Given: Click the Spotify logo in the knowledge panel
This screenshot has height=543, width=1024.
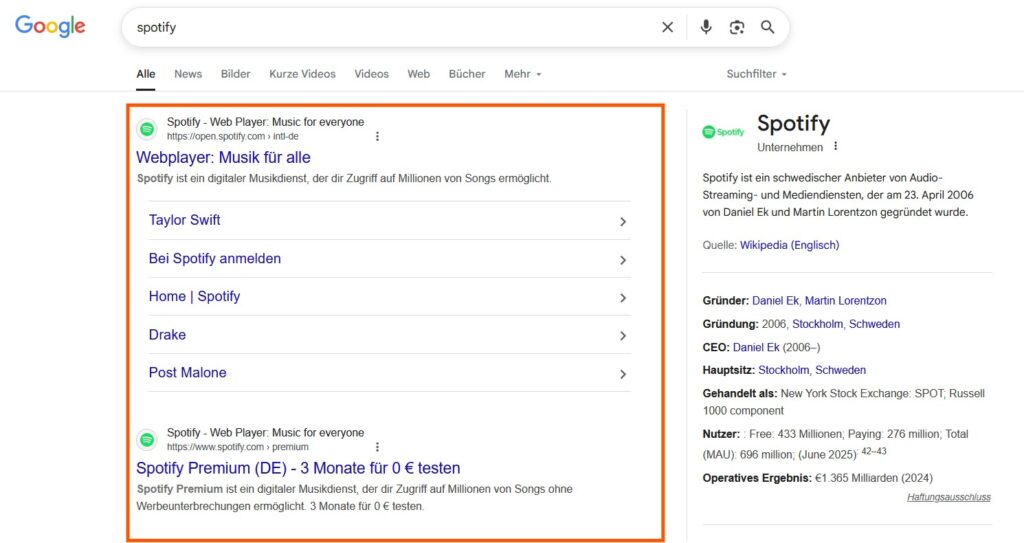Looking at the screenshot, I should [723, 132].
